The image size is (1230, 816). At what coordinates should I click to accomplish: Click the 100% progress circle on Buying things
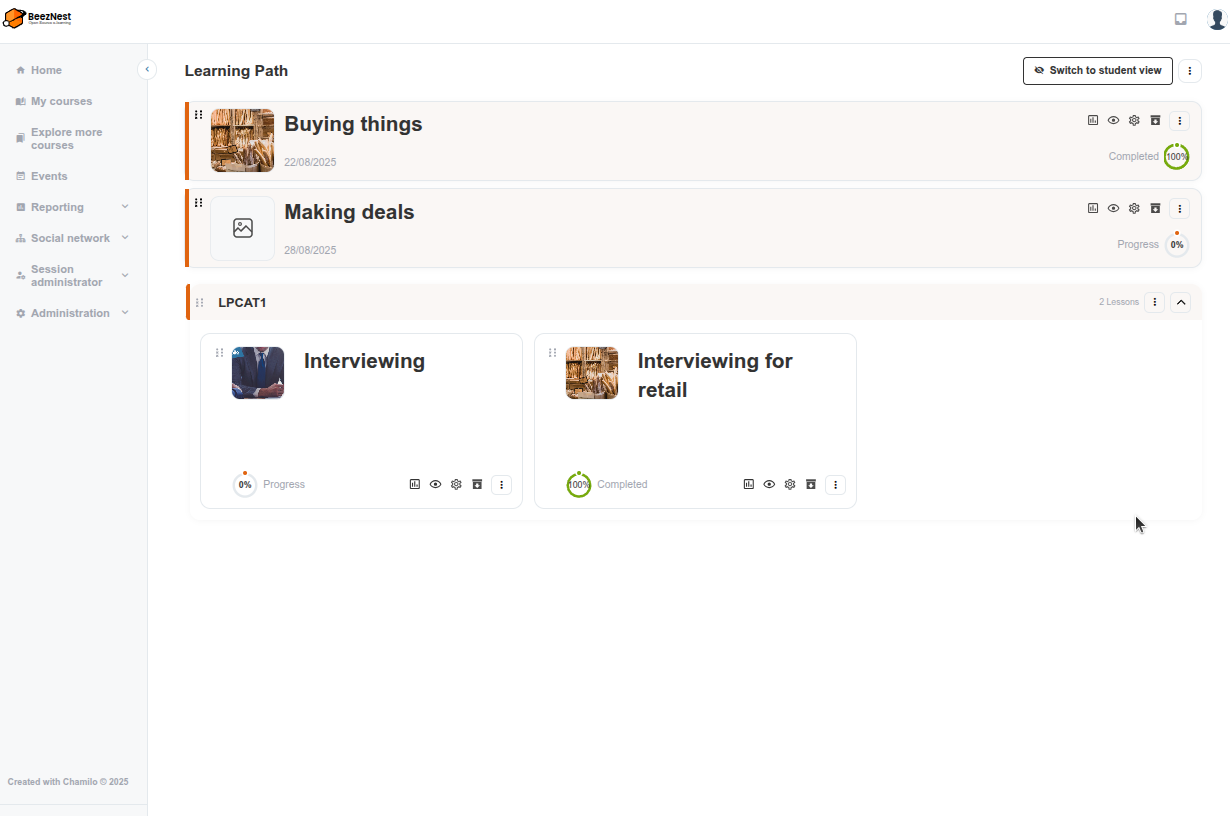tap(1176, 156)
